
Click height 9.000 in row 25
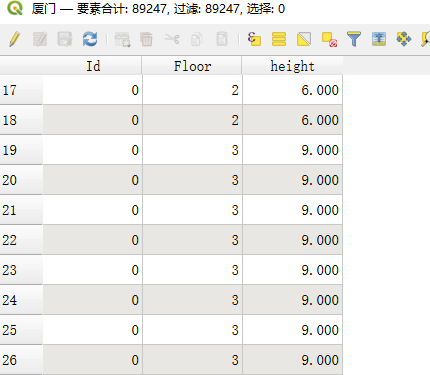click(x=293, y=330)
